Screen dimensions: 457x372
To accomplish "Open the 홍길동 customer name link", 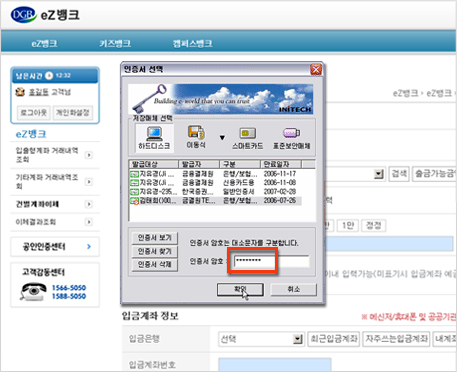I will tap(38, 92).
